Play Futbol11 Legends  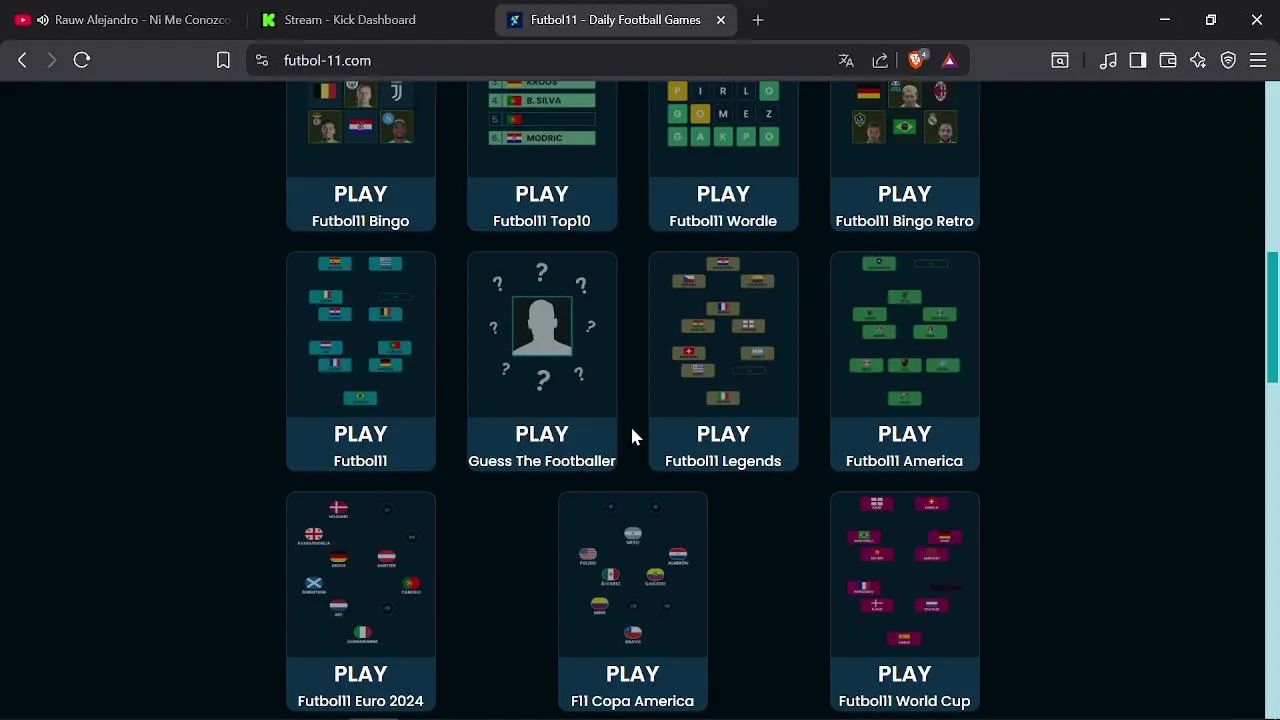723,445
